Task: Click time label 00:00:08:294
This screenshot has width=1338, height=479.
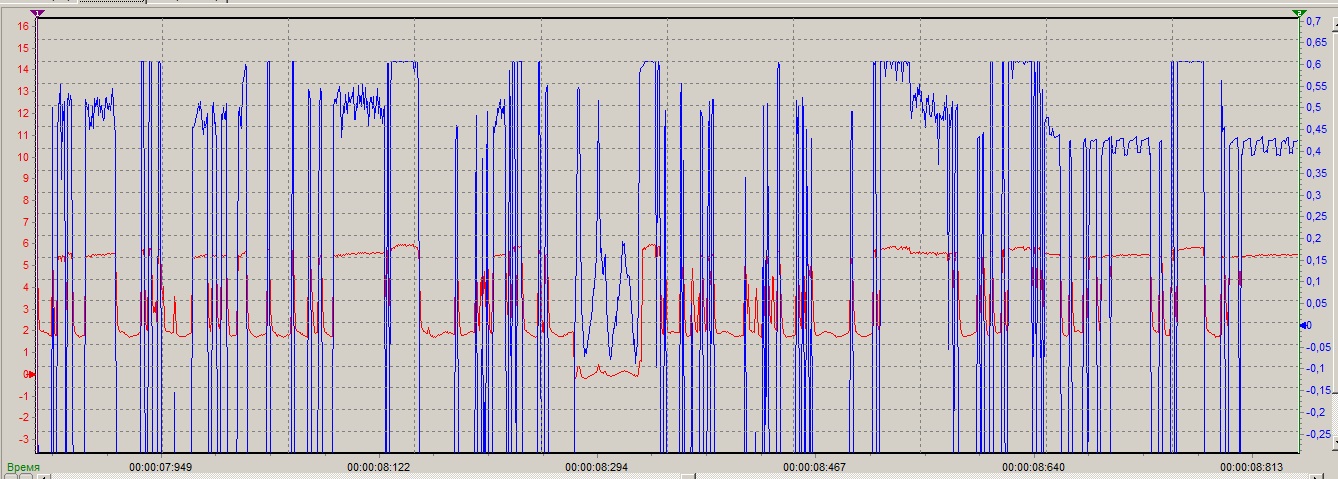Action: point(597,466)
